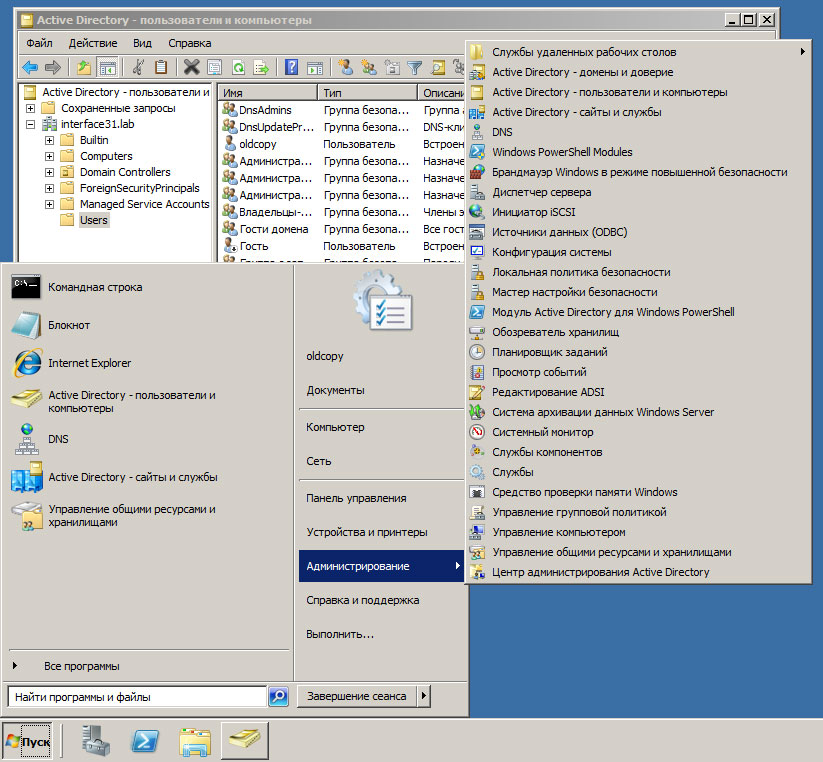Open shutdown options arrow next to Завершение сеанса
The width and height of the screenshot is (823, 762).
[424, 696]
